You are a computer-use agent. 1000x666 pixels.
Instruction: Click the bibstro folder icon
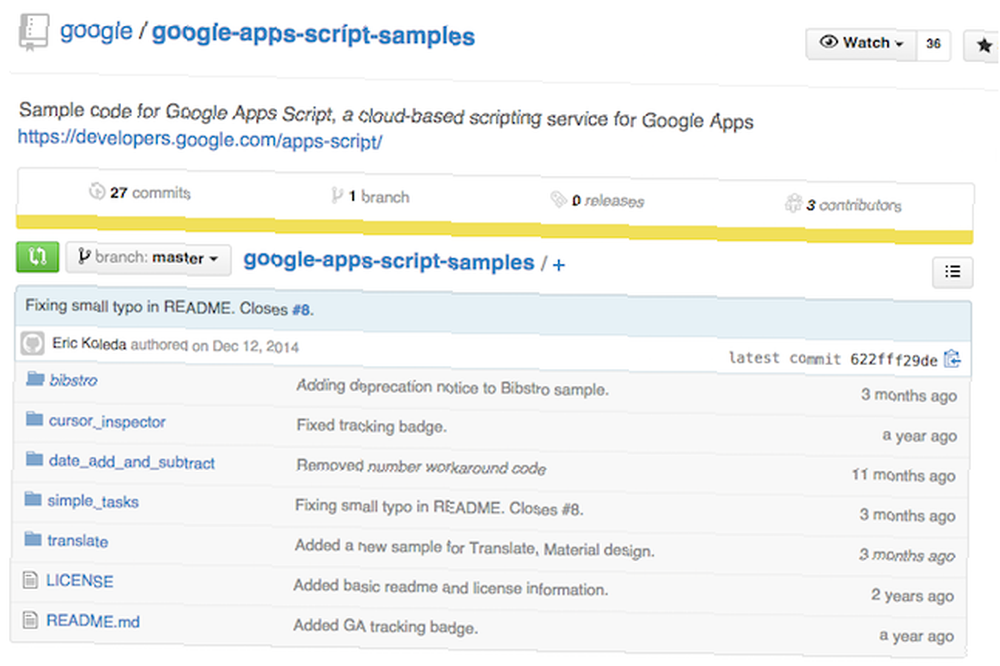tap(35, 379)
